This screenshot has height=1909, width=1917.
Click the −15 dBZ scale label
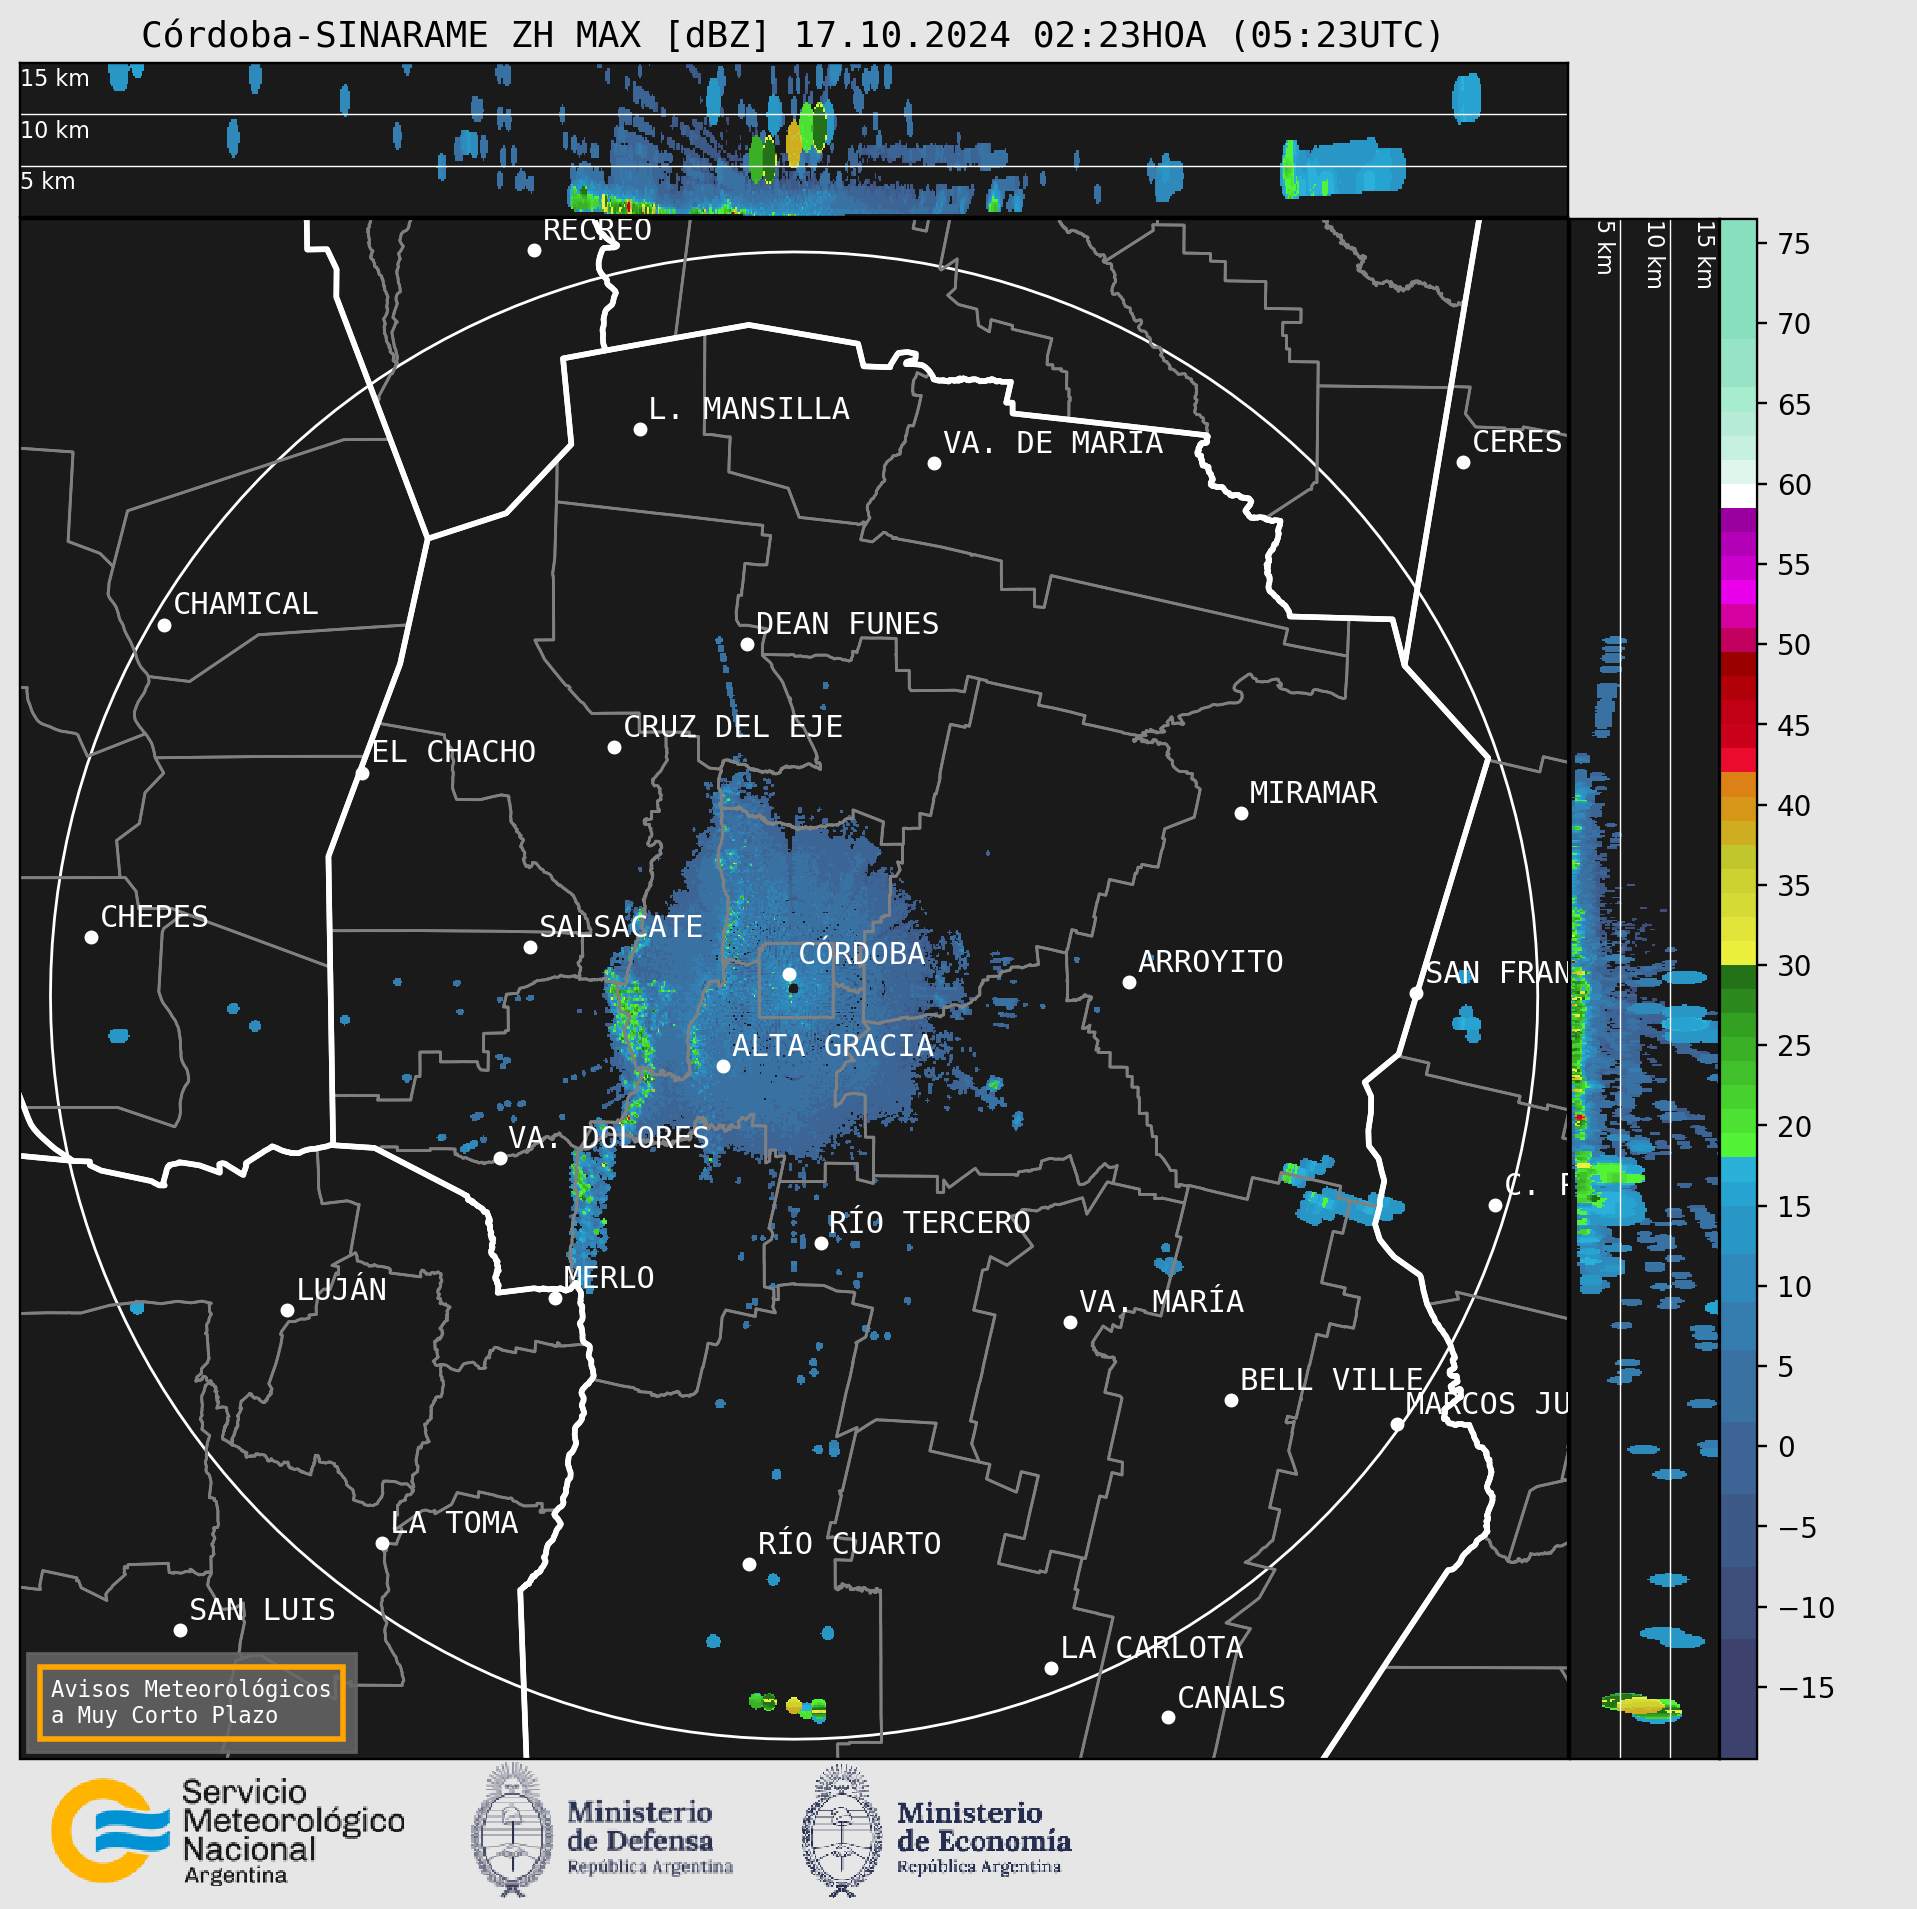click(1806, 1688)
